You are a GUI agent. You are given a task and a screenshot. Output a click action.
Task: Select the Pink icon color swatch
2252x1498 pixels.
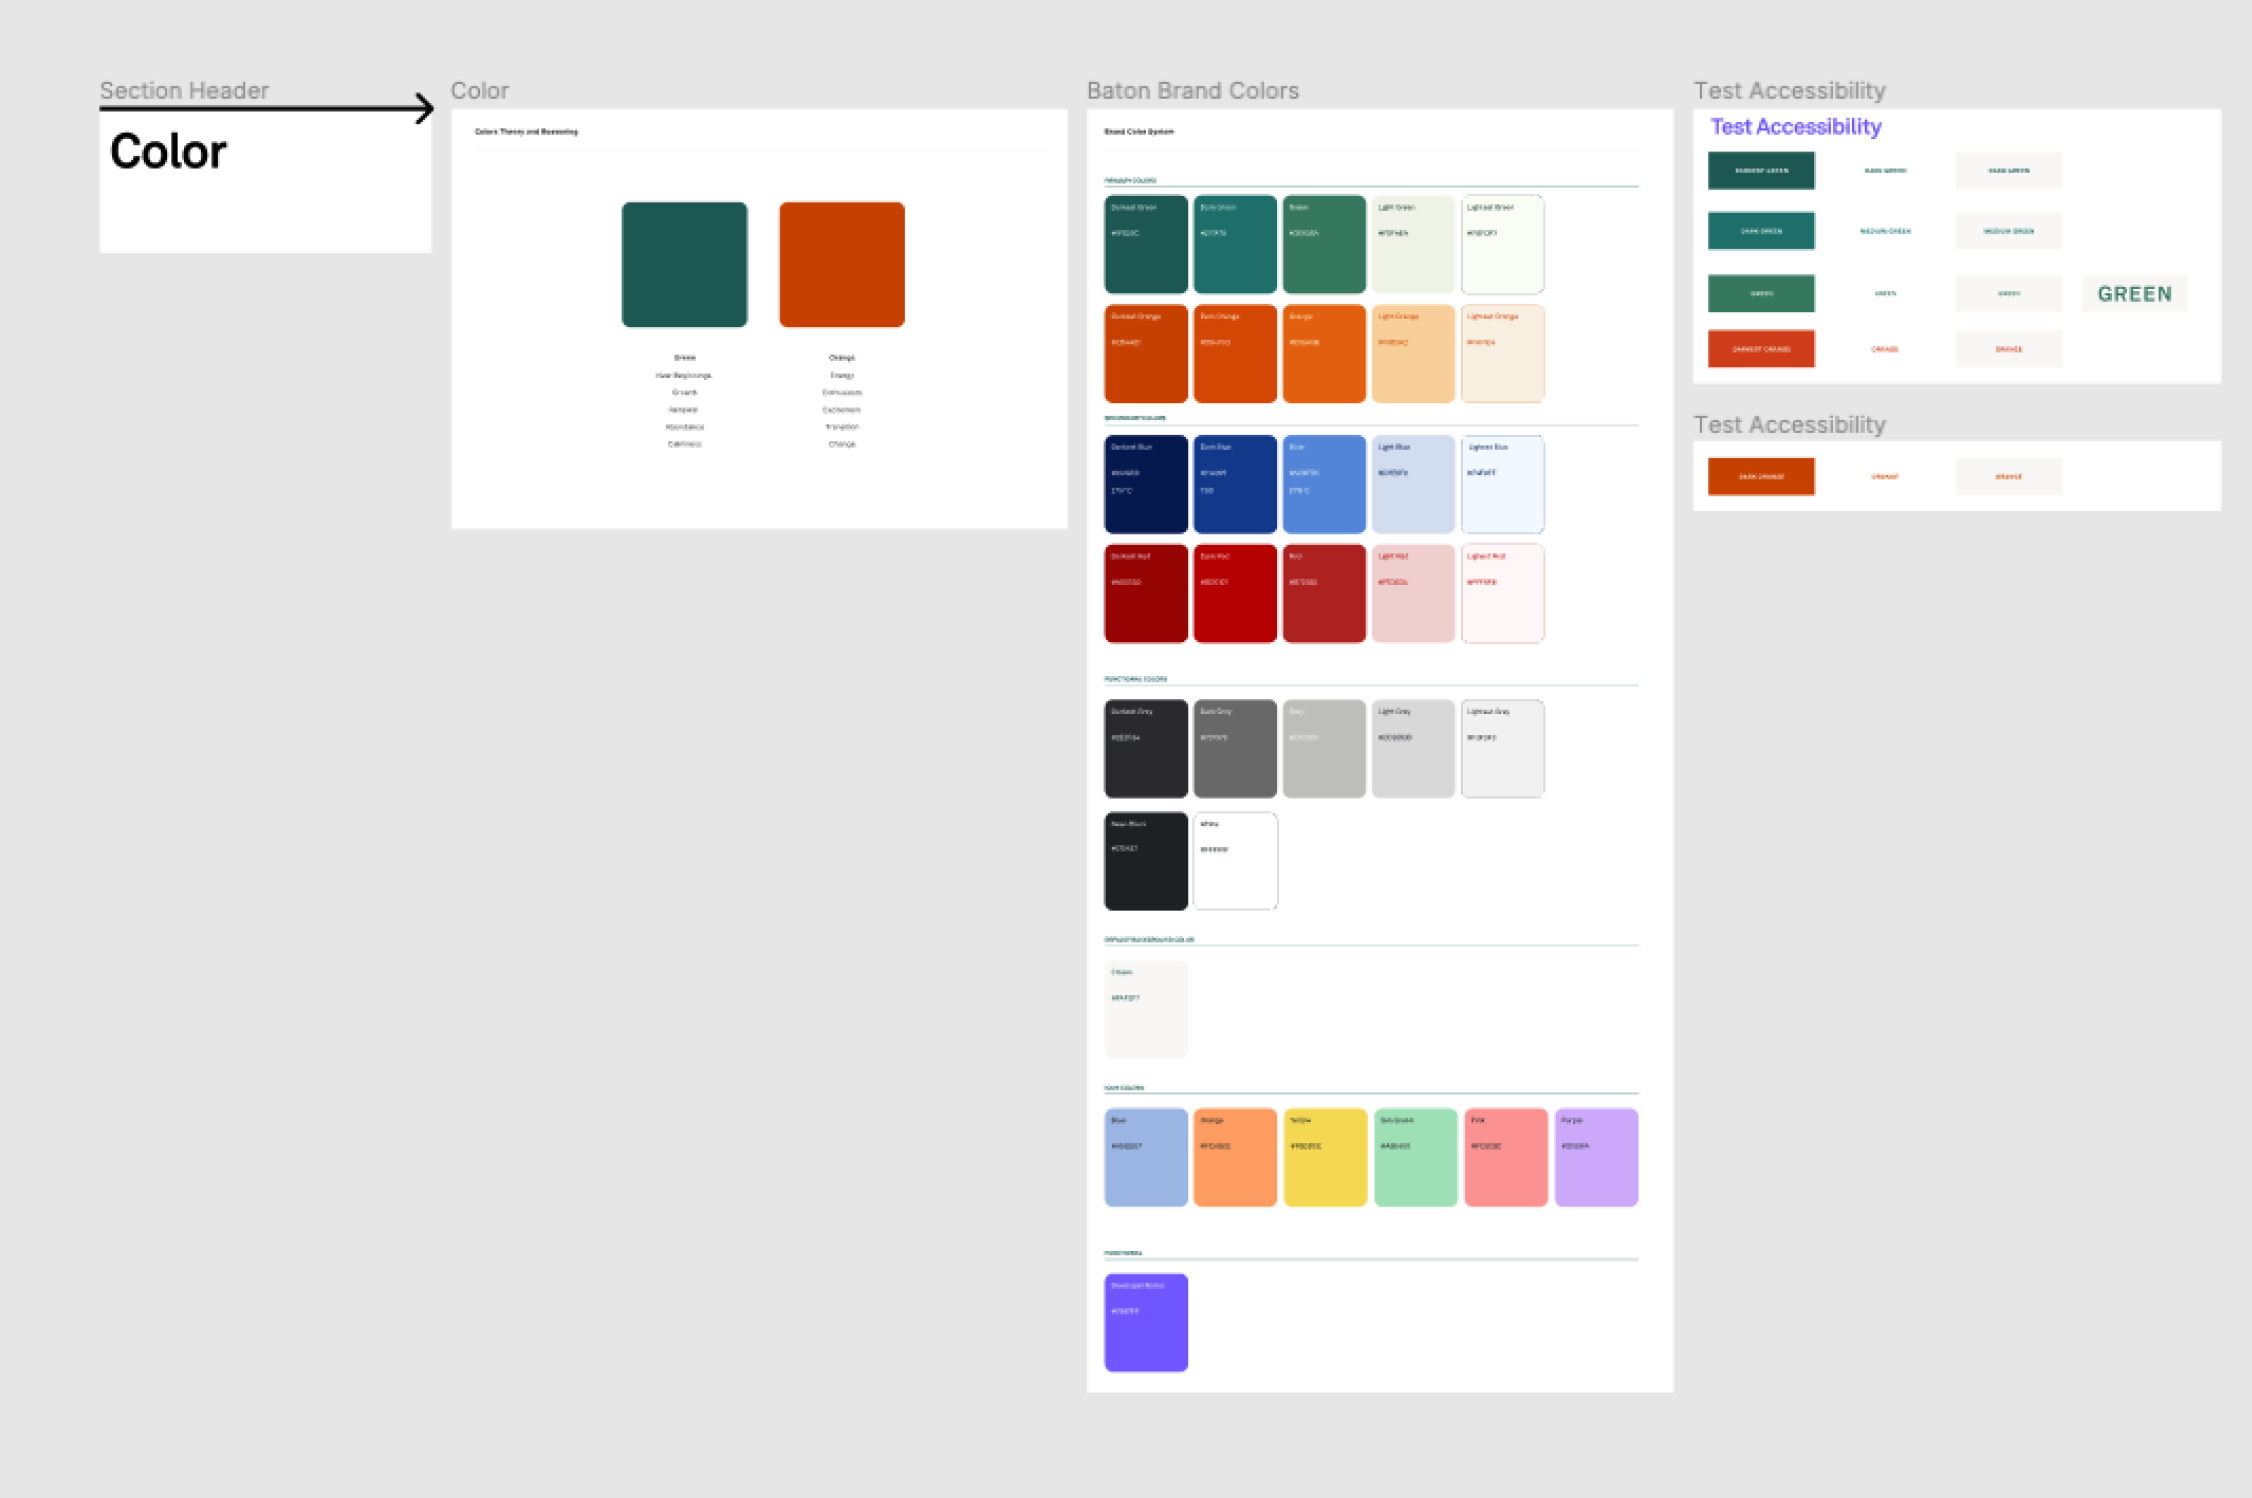(1504, 1156)
